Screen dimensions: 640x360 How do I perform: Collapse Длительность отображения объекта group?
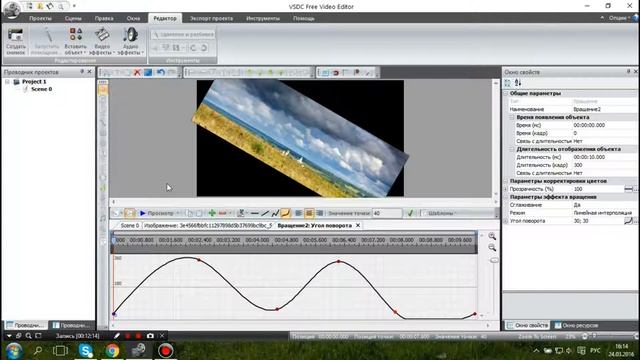click(x=512, y=149)
